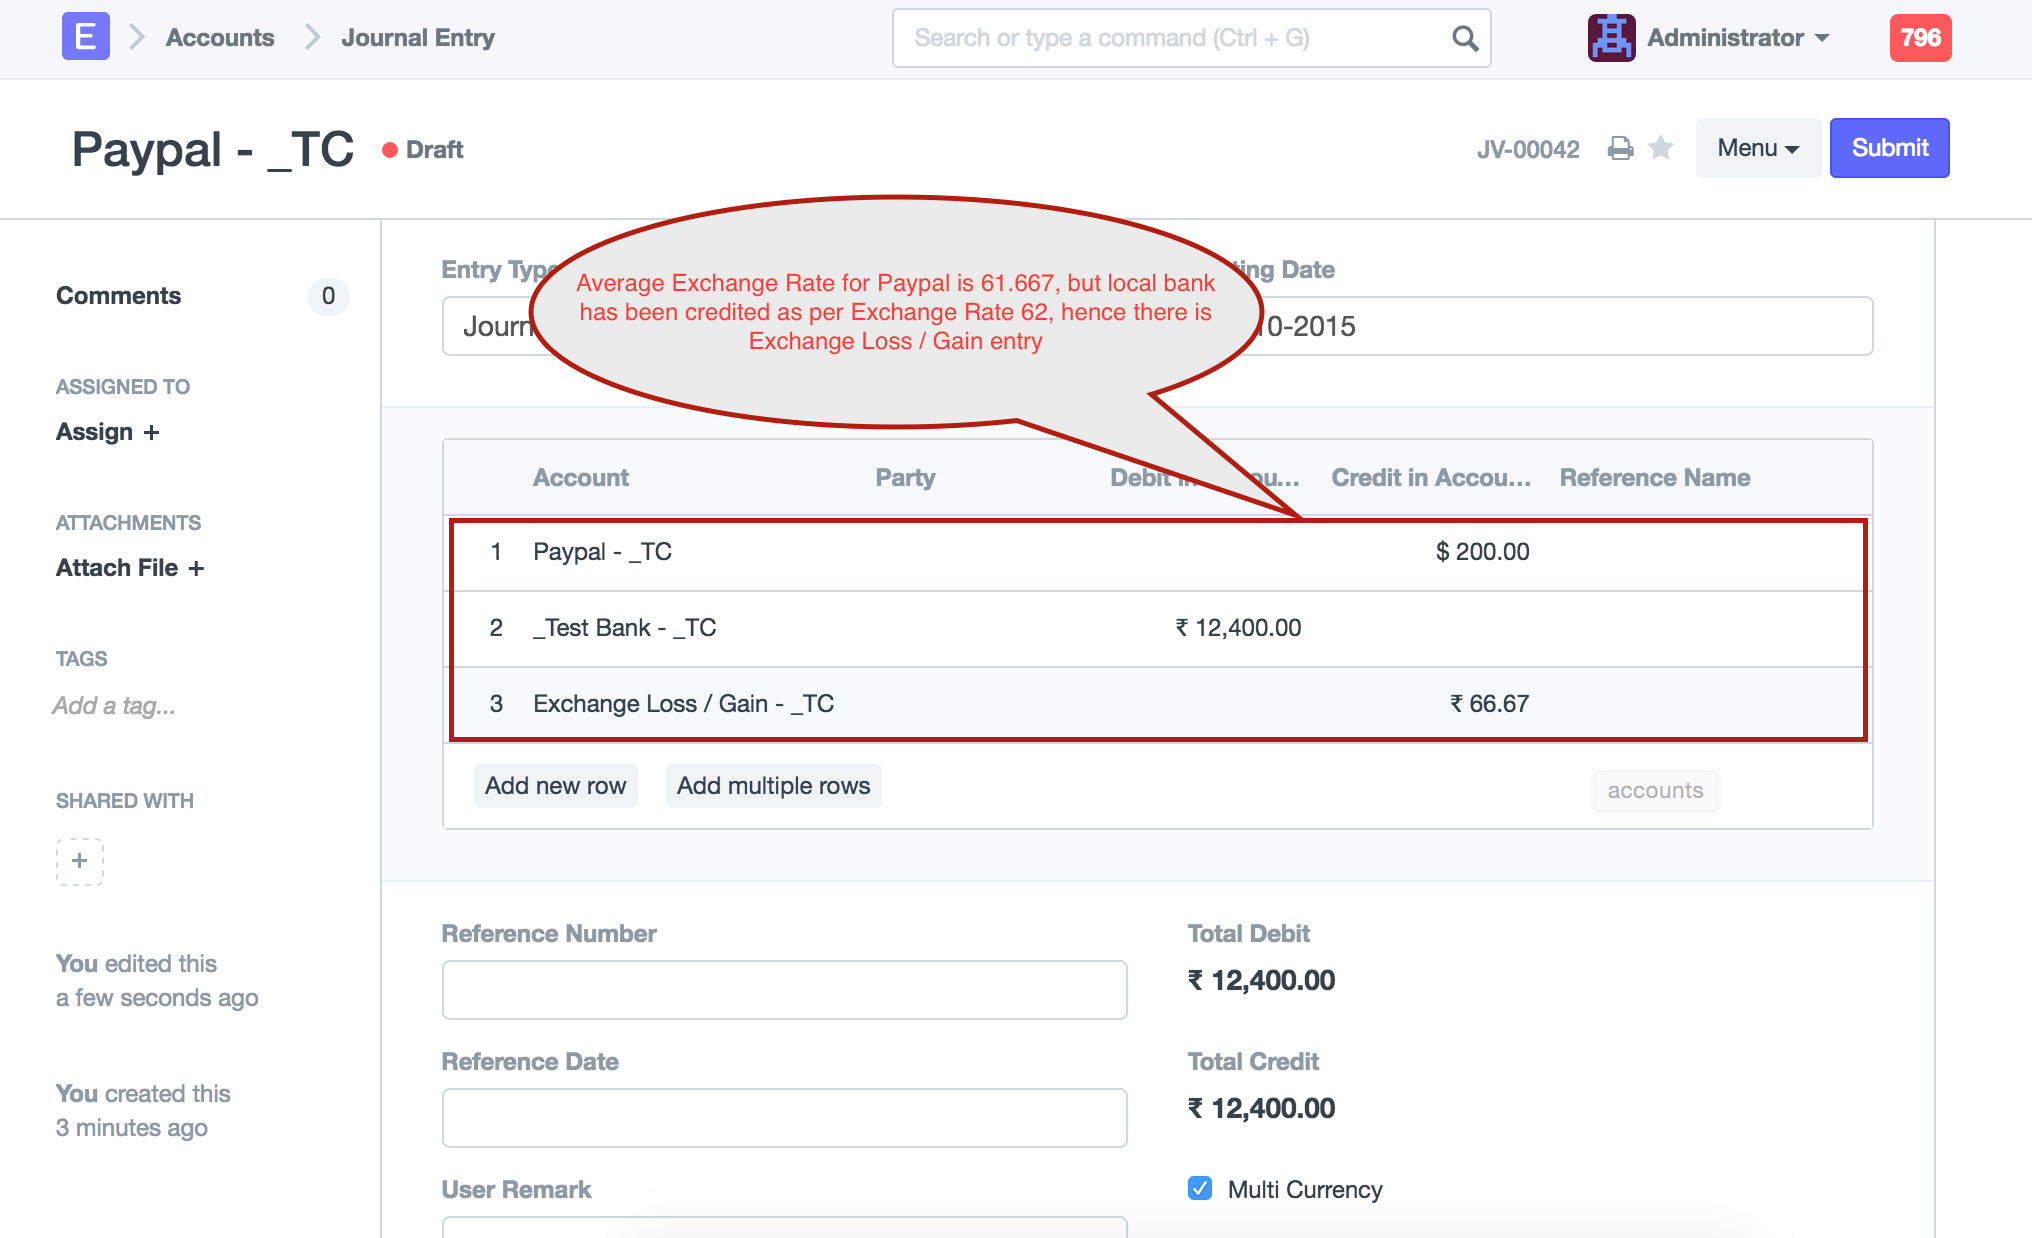Click the Administrator avatar icon
Screen dimensions: 2032x1238
(x=1611, y=38)
